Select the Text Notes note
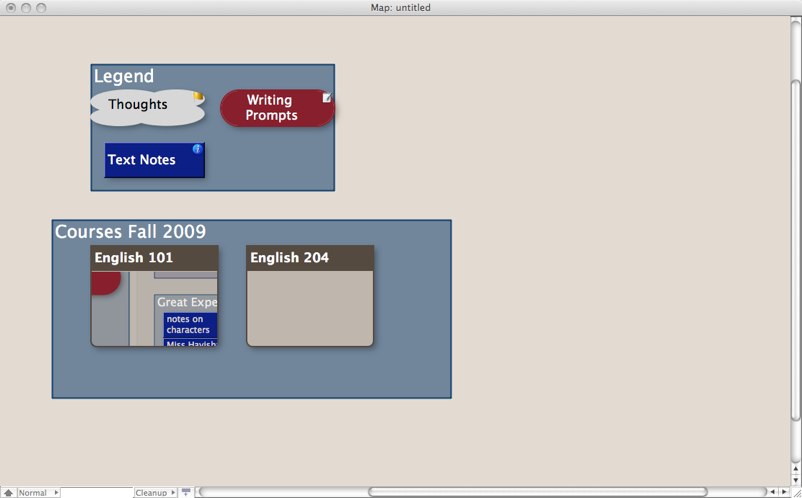Image resolution: width=802 pixels, height=498 pixels. coord(154,161)
